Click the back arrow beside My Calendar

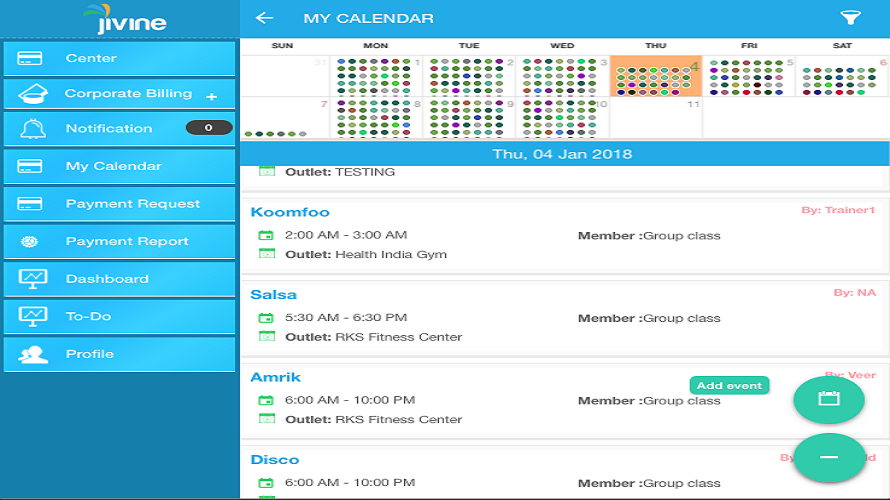click(x=264, y=18)
